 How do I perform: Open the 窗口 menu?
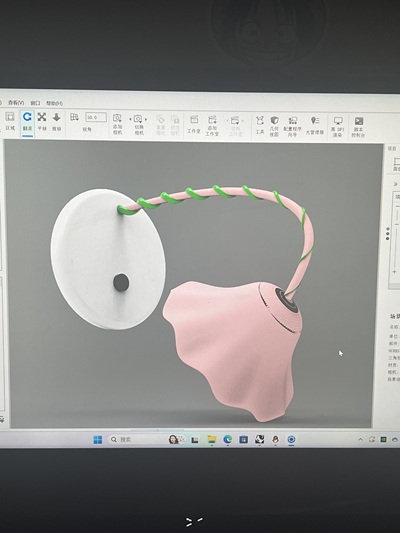point(35,103)
